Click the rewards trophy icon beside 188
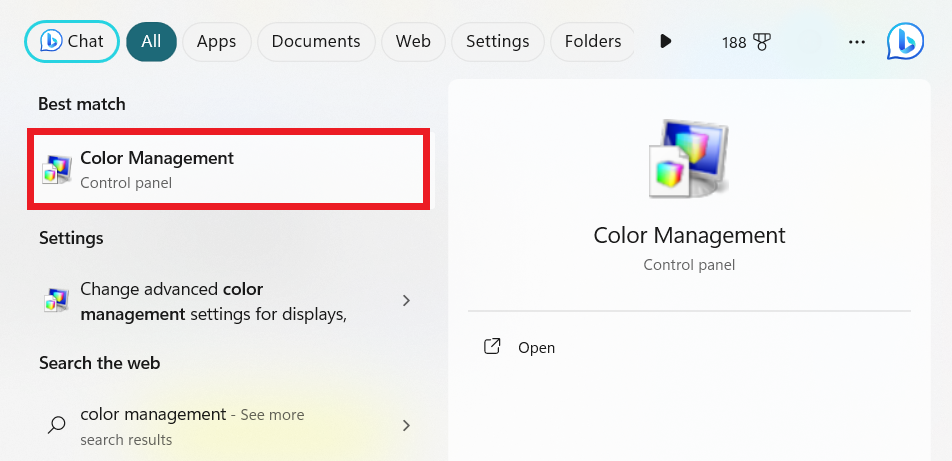952x461 pixels. tap(763, 42)
